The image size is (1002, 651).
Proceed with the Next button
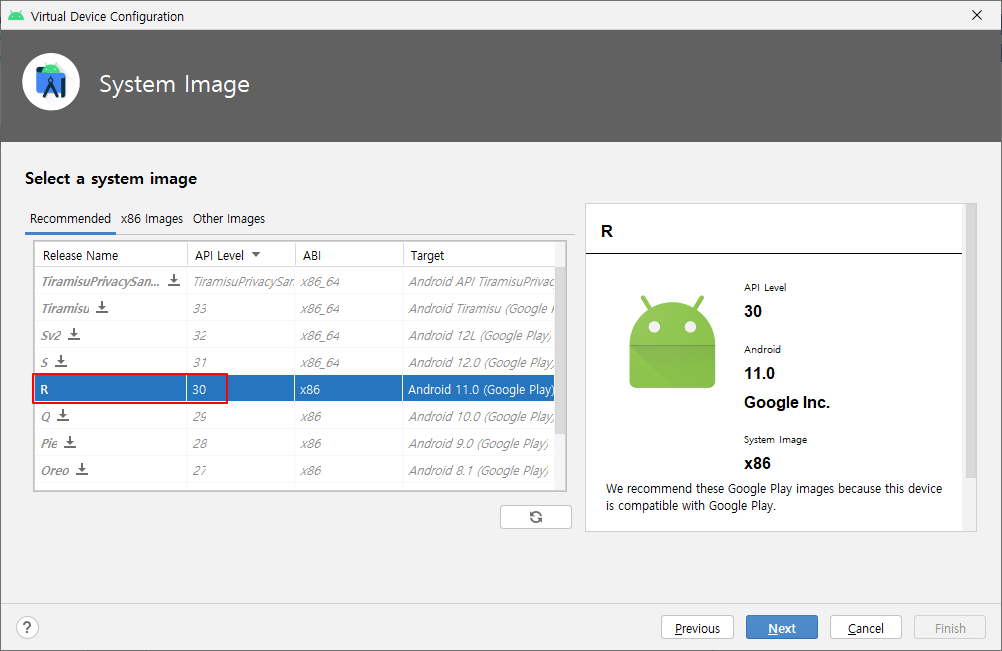click(782, 628)
